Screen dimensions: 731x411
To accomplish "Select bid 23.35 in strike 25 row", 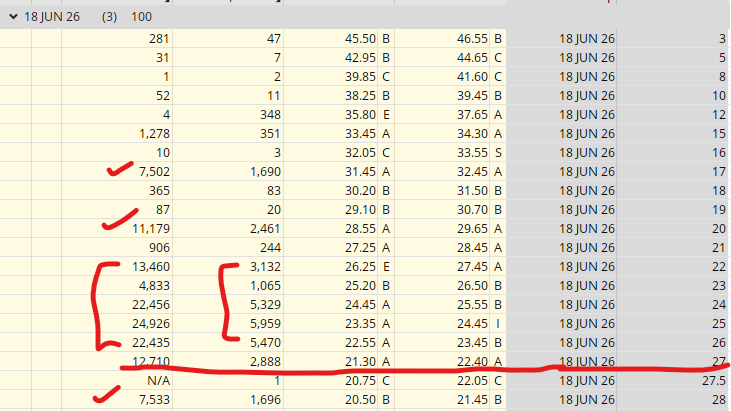I will [x=360, y=324].
